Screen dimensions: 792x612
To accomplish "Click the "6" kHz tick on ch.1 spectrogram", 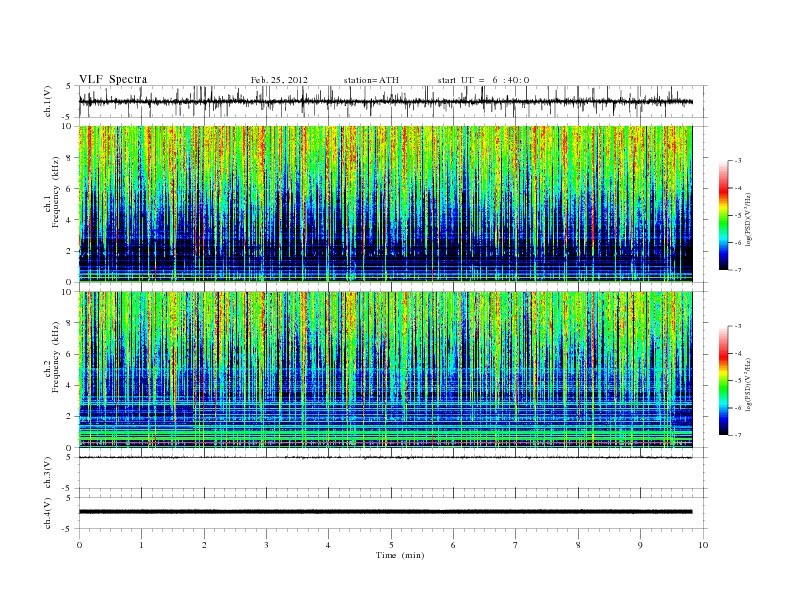I will click(71, 189).
